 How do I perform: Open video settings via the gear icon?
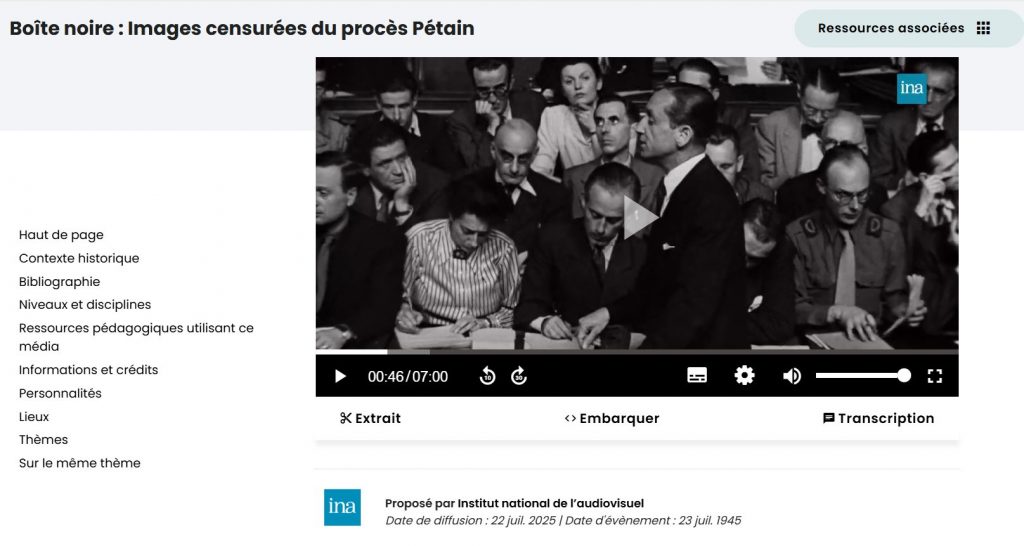[744, 376]
